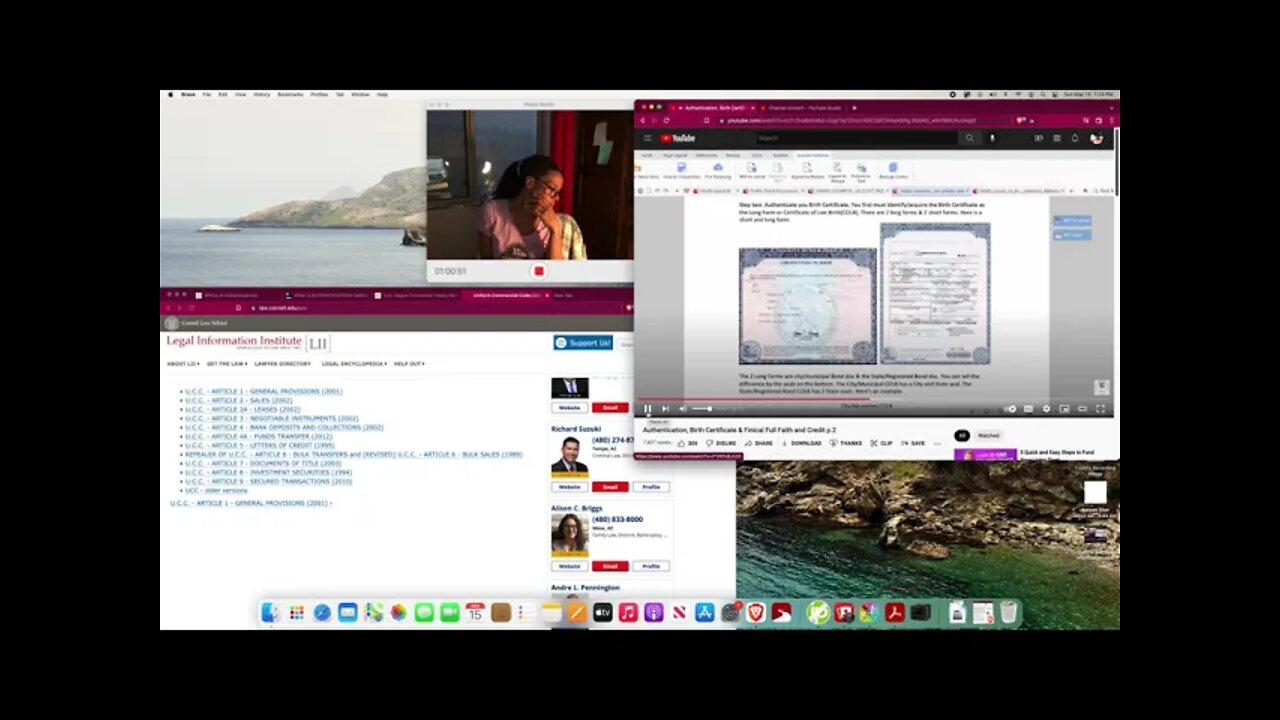Open YouTube account avatar menu
The width and height of the screenshot is (1280, 720).
click(x=1096, y=138)
